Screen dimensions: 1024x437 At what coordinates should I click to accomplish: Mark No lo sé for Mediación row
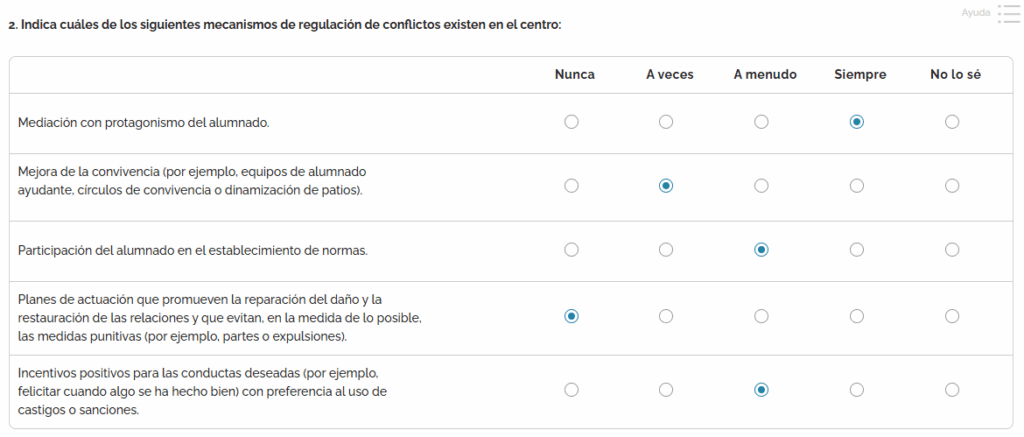952,122
